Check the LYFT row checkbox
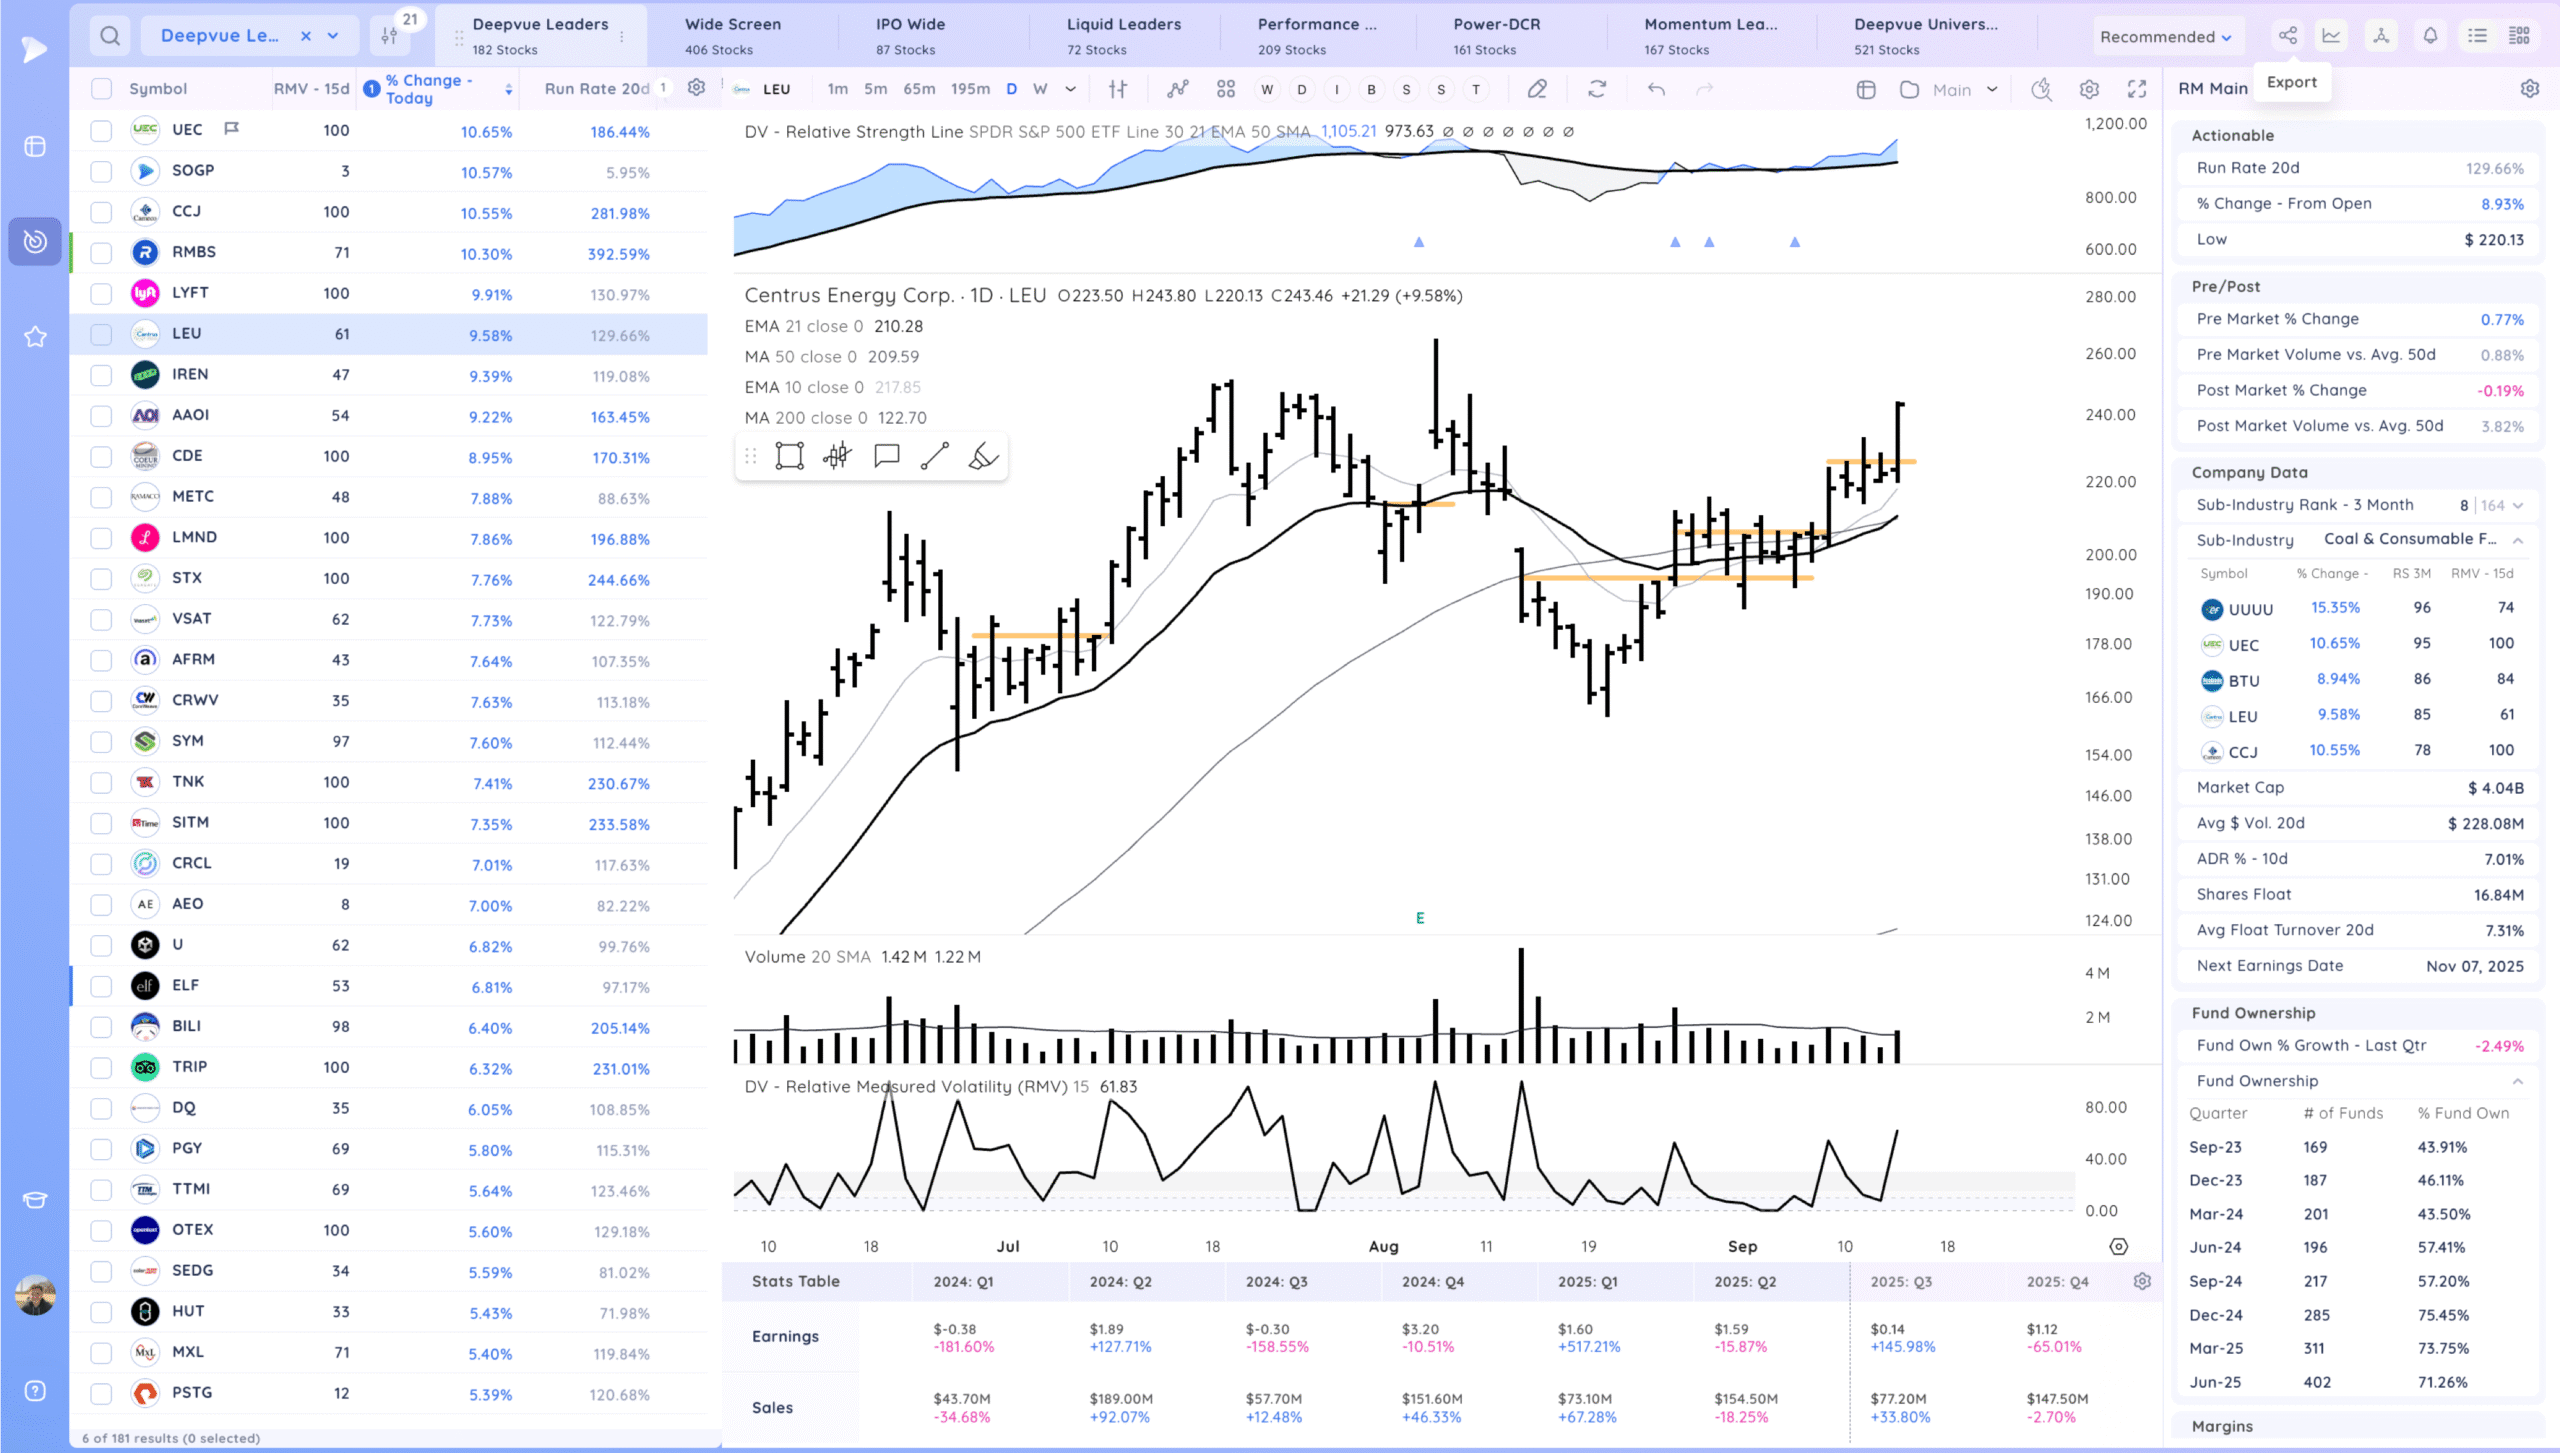 pos(101,293)
